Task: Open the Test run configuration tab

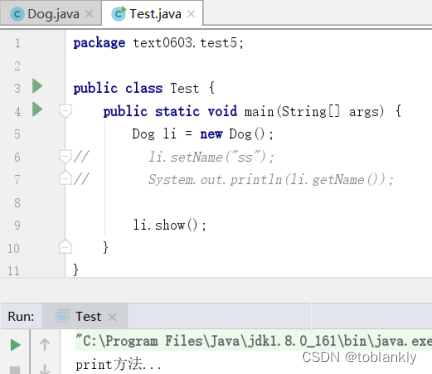Action: (x=85, y=316)
